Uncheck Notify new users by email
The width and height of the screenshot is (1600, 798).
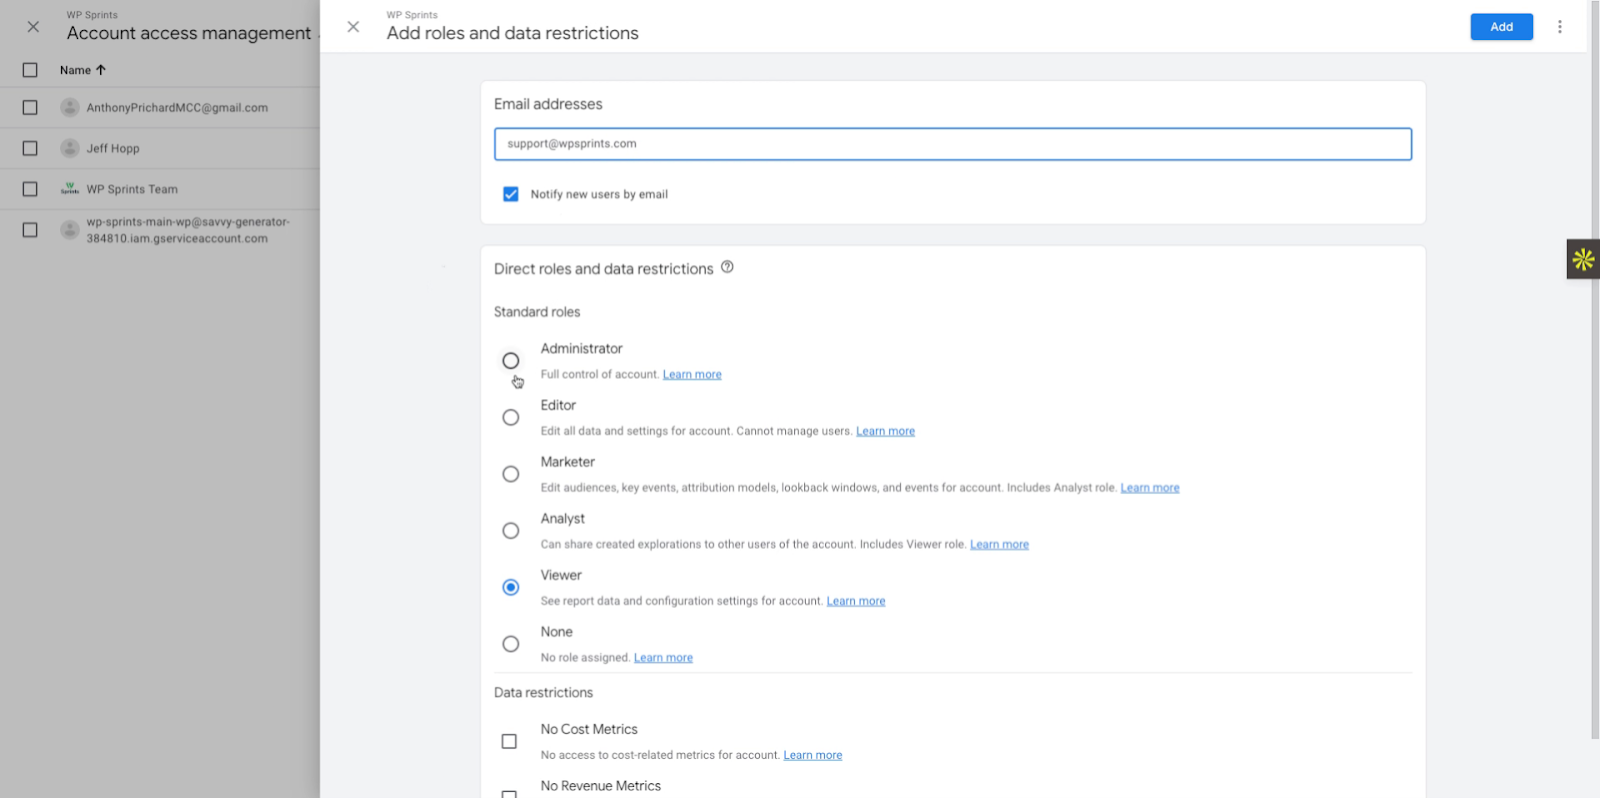click(x=511, y=194)
